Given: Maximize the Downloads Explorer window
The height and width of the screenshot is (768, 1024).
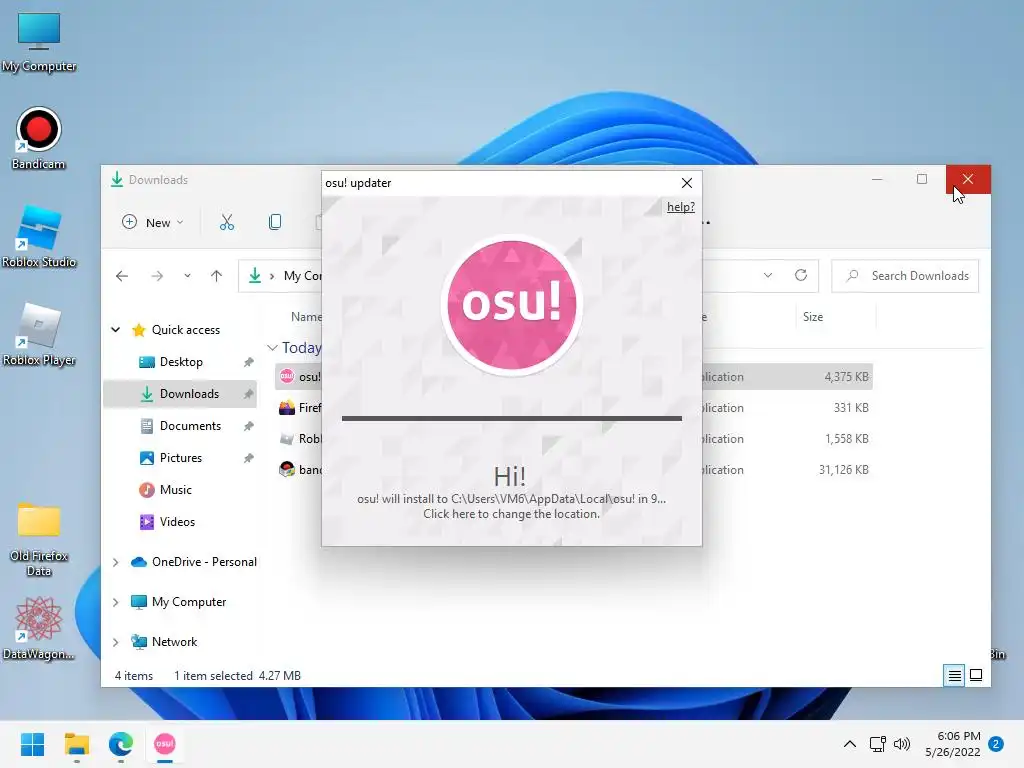Looking at the screenshot, I should pos(921,179).
